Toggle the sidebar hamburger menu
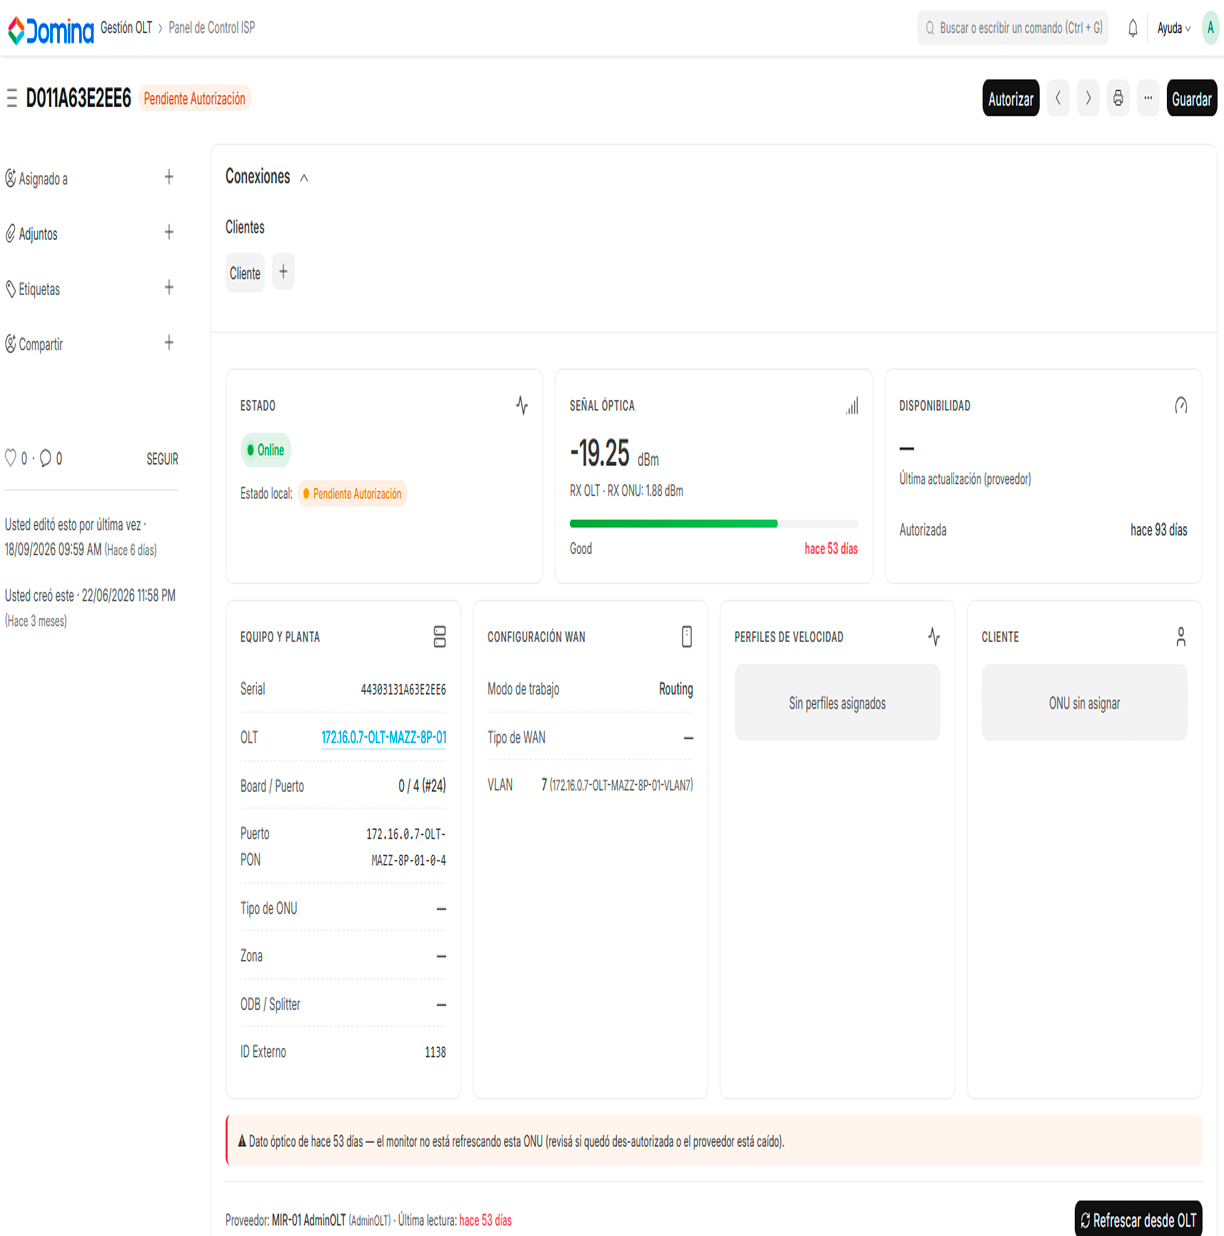 (12, 98)
